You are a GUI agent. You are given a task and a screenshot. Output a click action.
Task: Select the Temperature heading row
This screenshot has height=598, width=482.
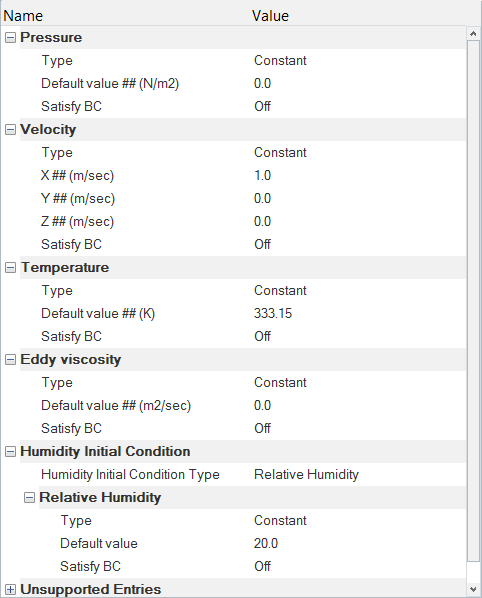point(243,267)
